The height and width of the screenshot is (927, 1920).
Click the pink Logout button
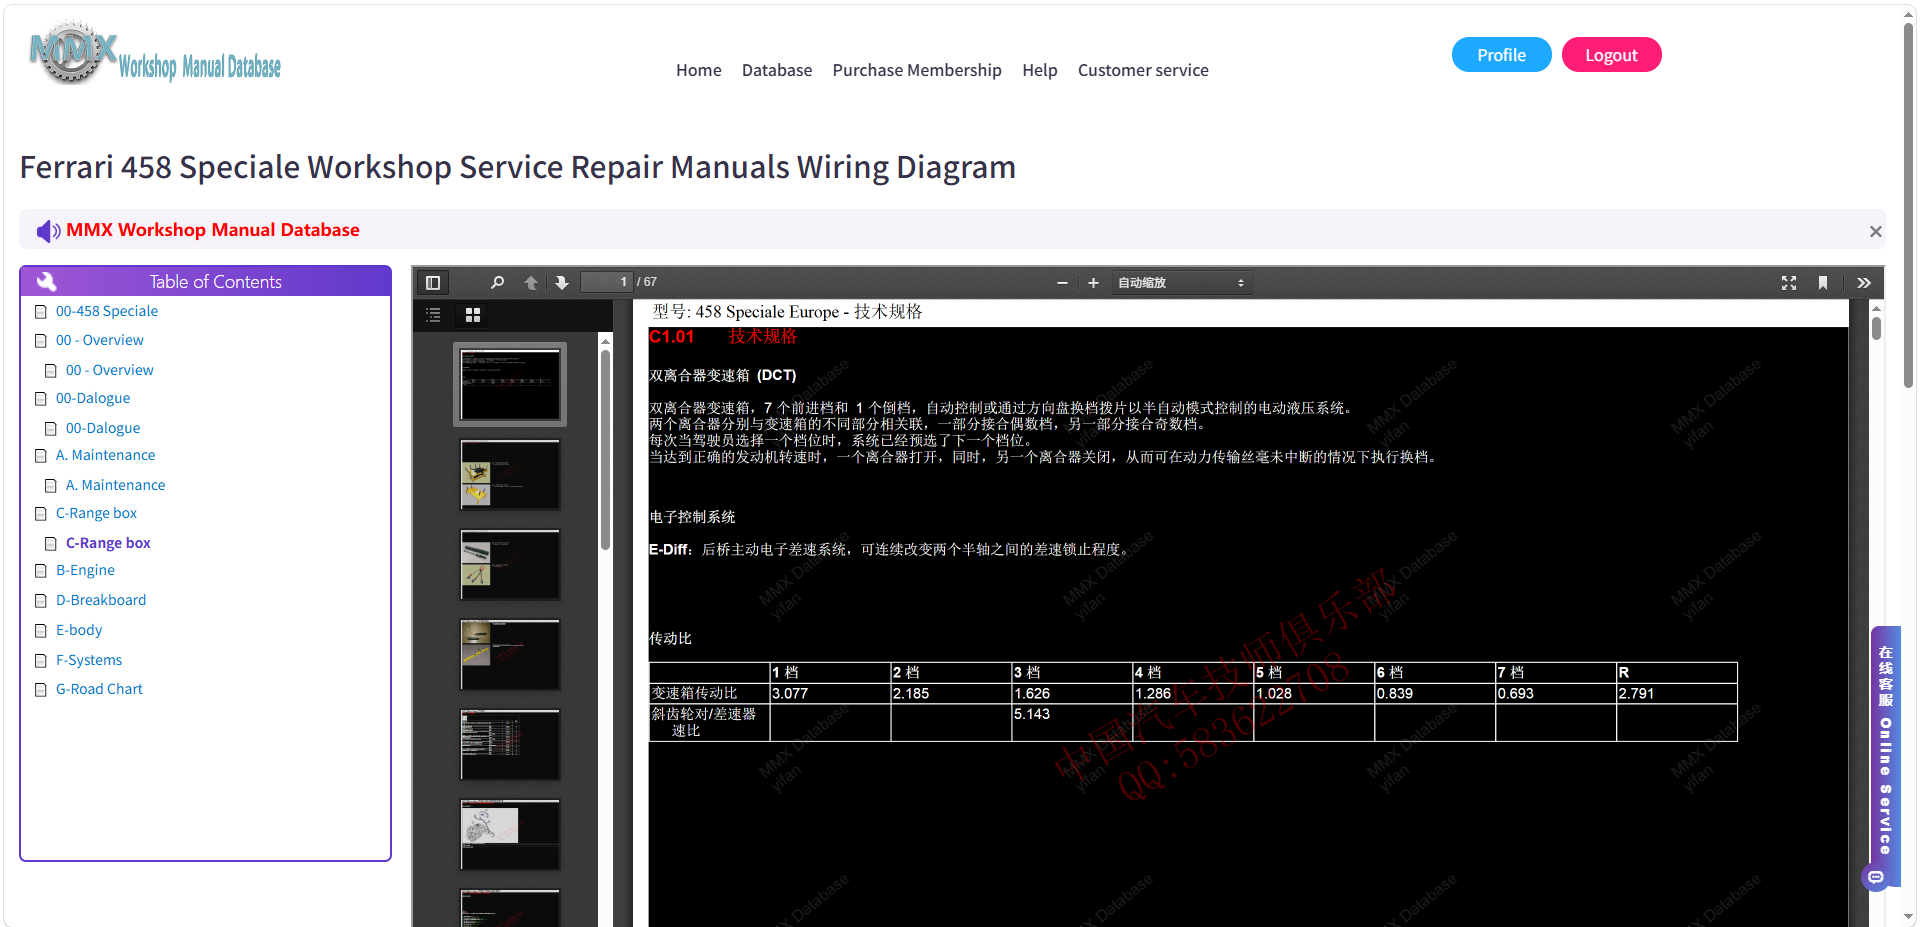tap(1611, 55)
